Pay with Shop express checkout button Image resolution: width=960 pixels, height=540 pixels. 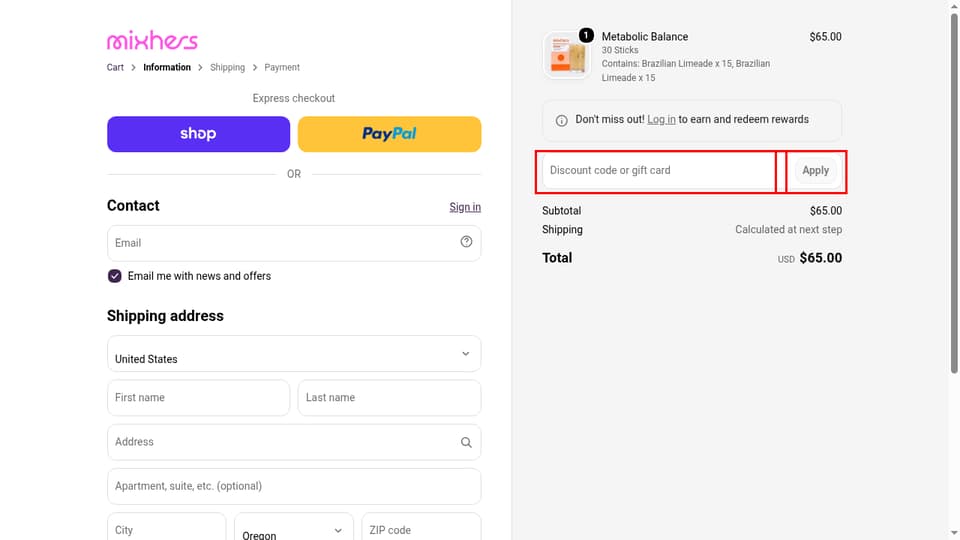pos(198,134)
